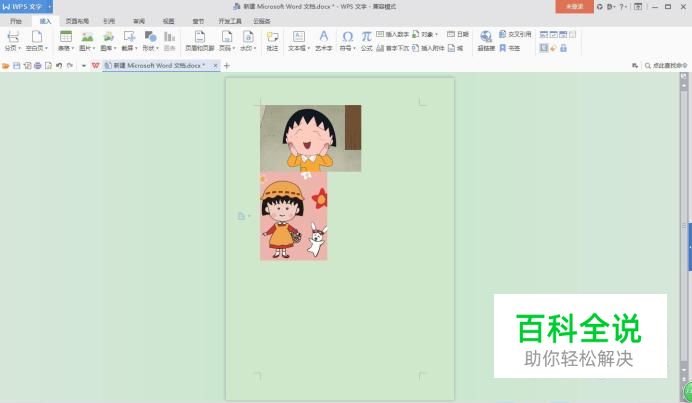The width and height of the screenshot is (692, 403).
Task: Close the 新建 Microsoft Word 文档.docx tab
Action: [215, 66]
